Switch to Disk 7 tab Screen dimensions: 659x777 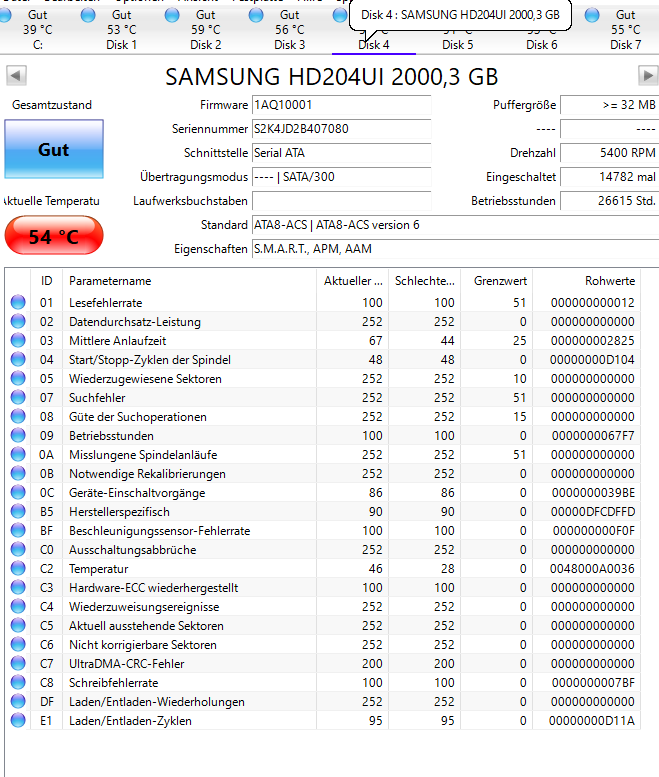[x=625, y=30]
